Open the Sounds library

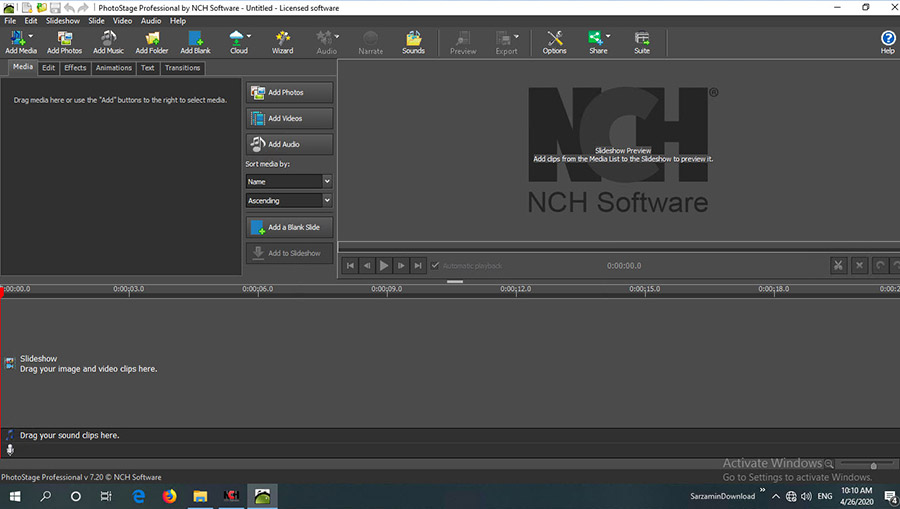(x=413, y=42)
